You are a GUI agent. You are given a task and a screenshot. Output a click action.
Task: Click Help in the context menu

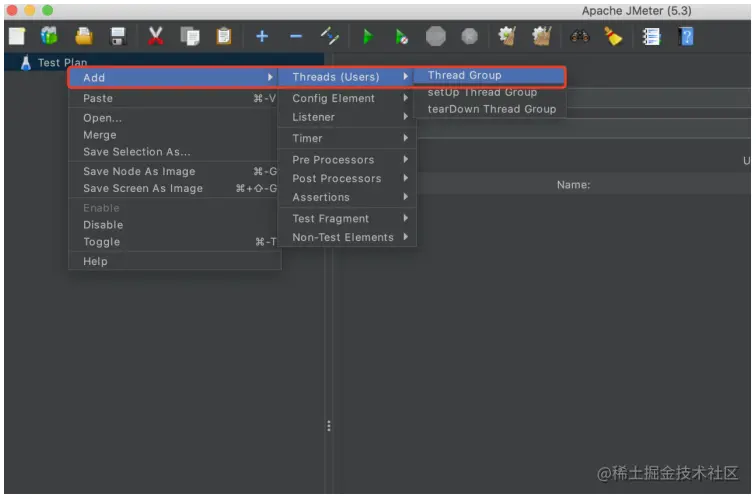174,261
